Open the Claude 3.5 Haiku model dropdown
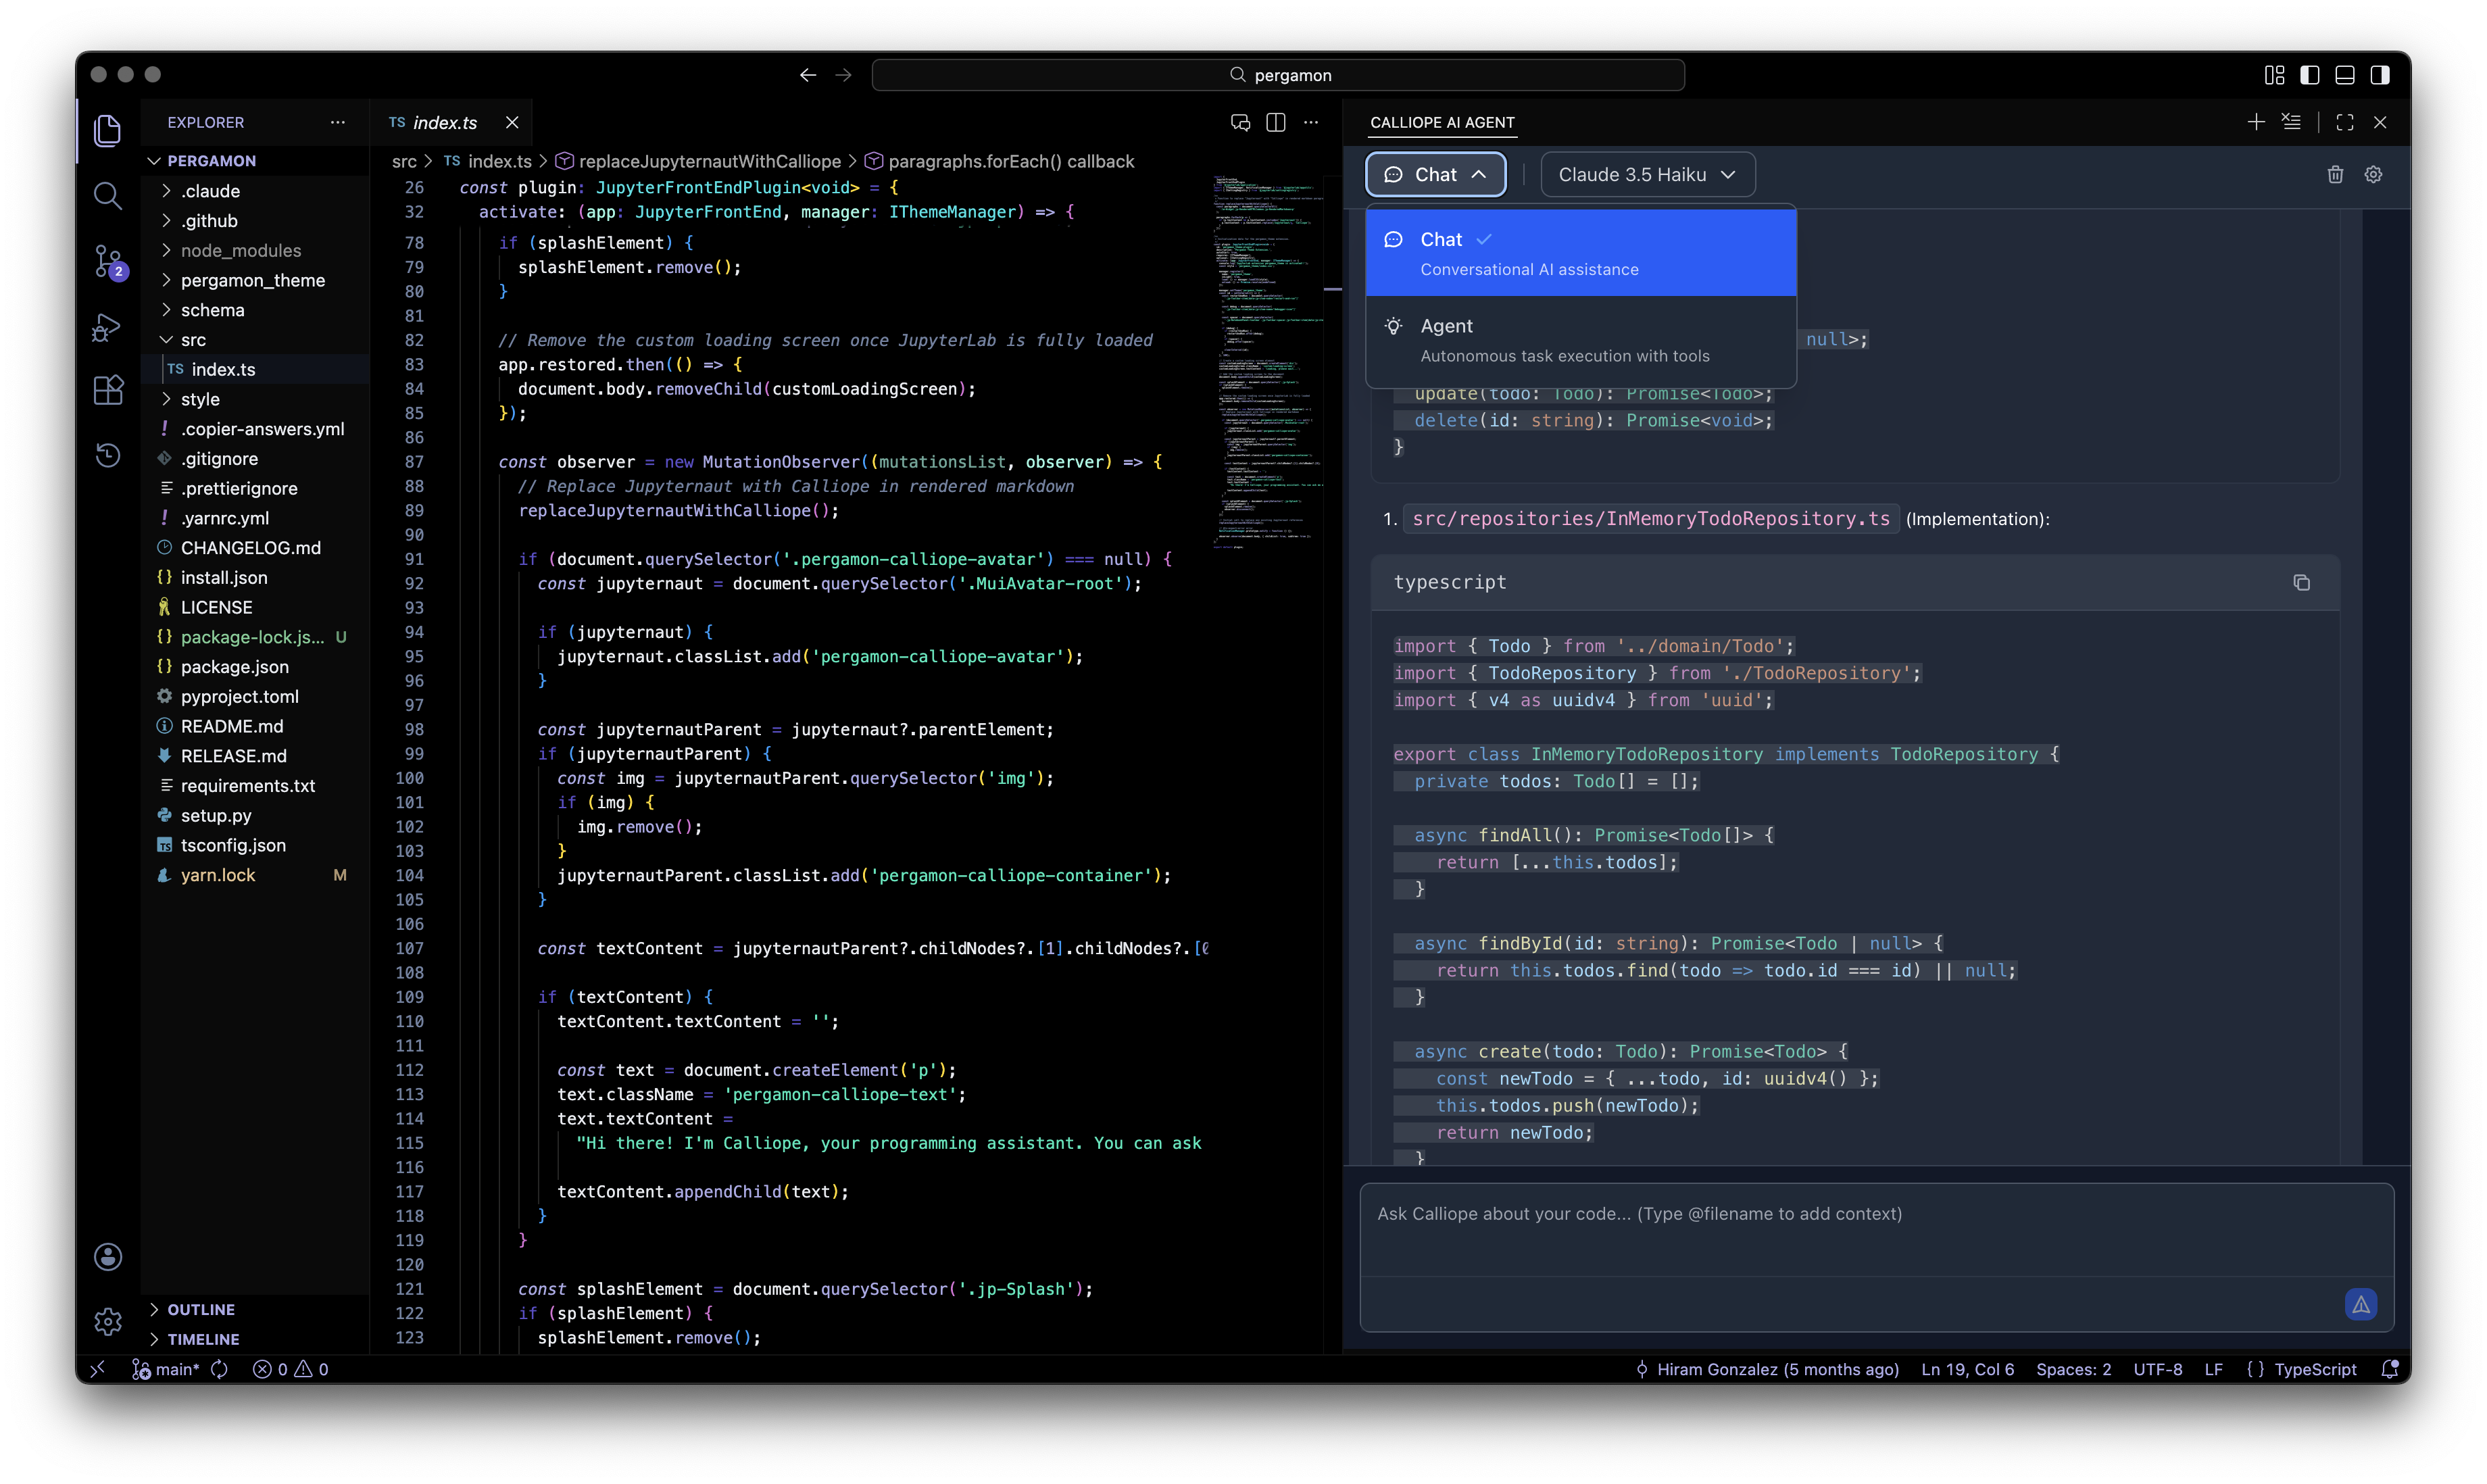Image resolution: width=2487 pixels, height=1484 pixels. point(1647,175)
